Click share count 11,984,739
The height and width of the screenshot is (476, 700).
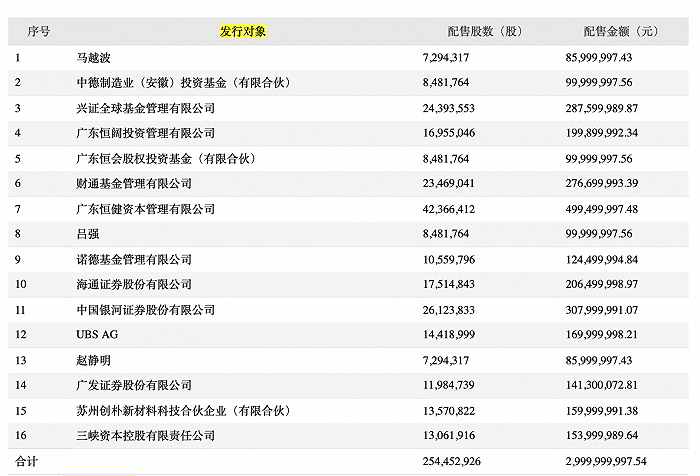tap(449, 385)
